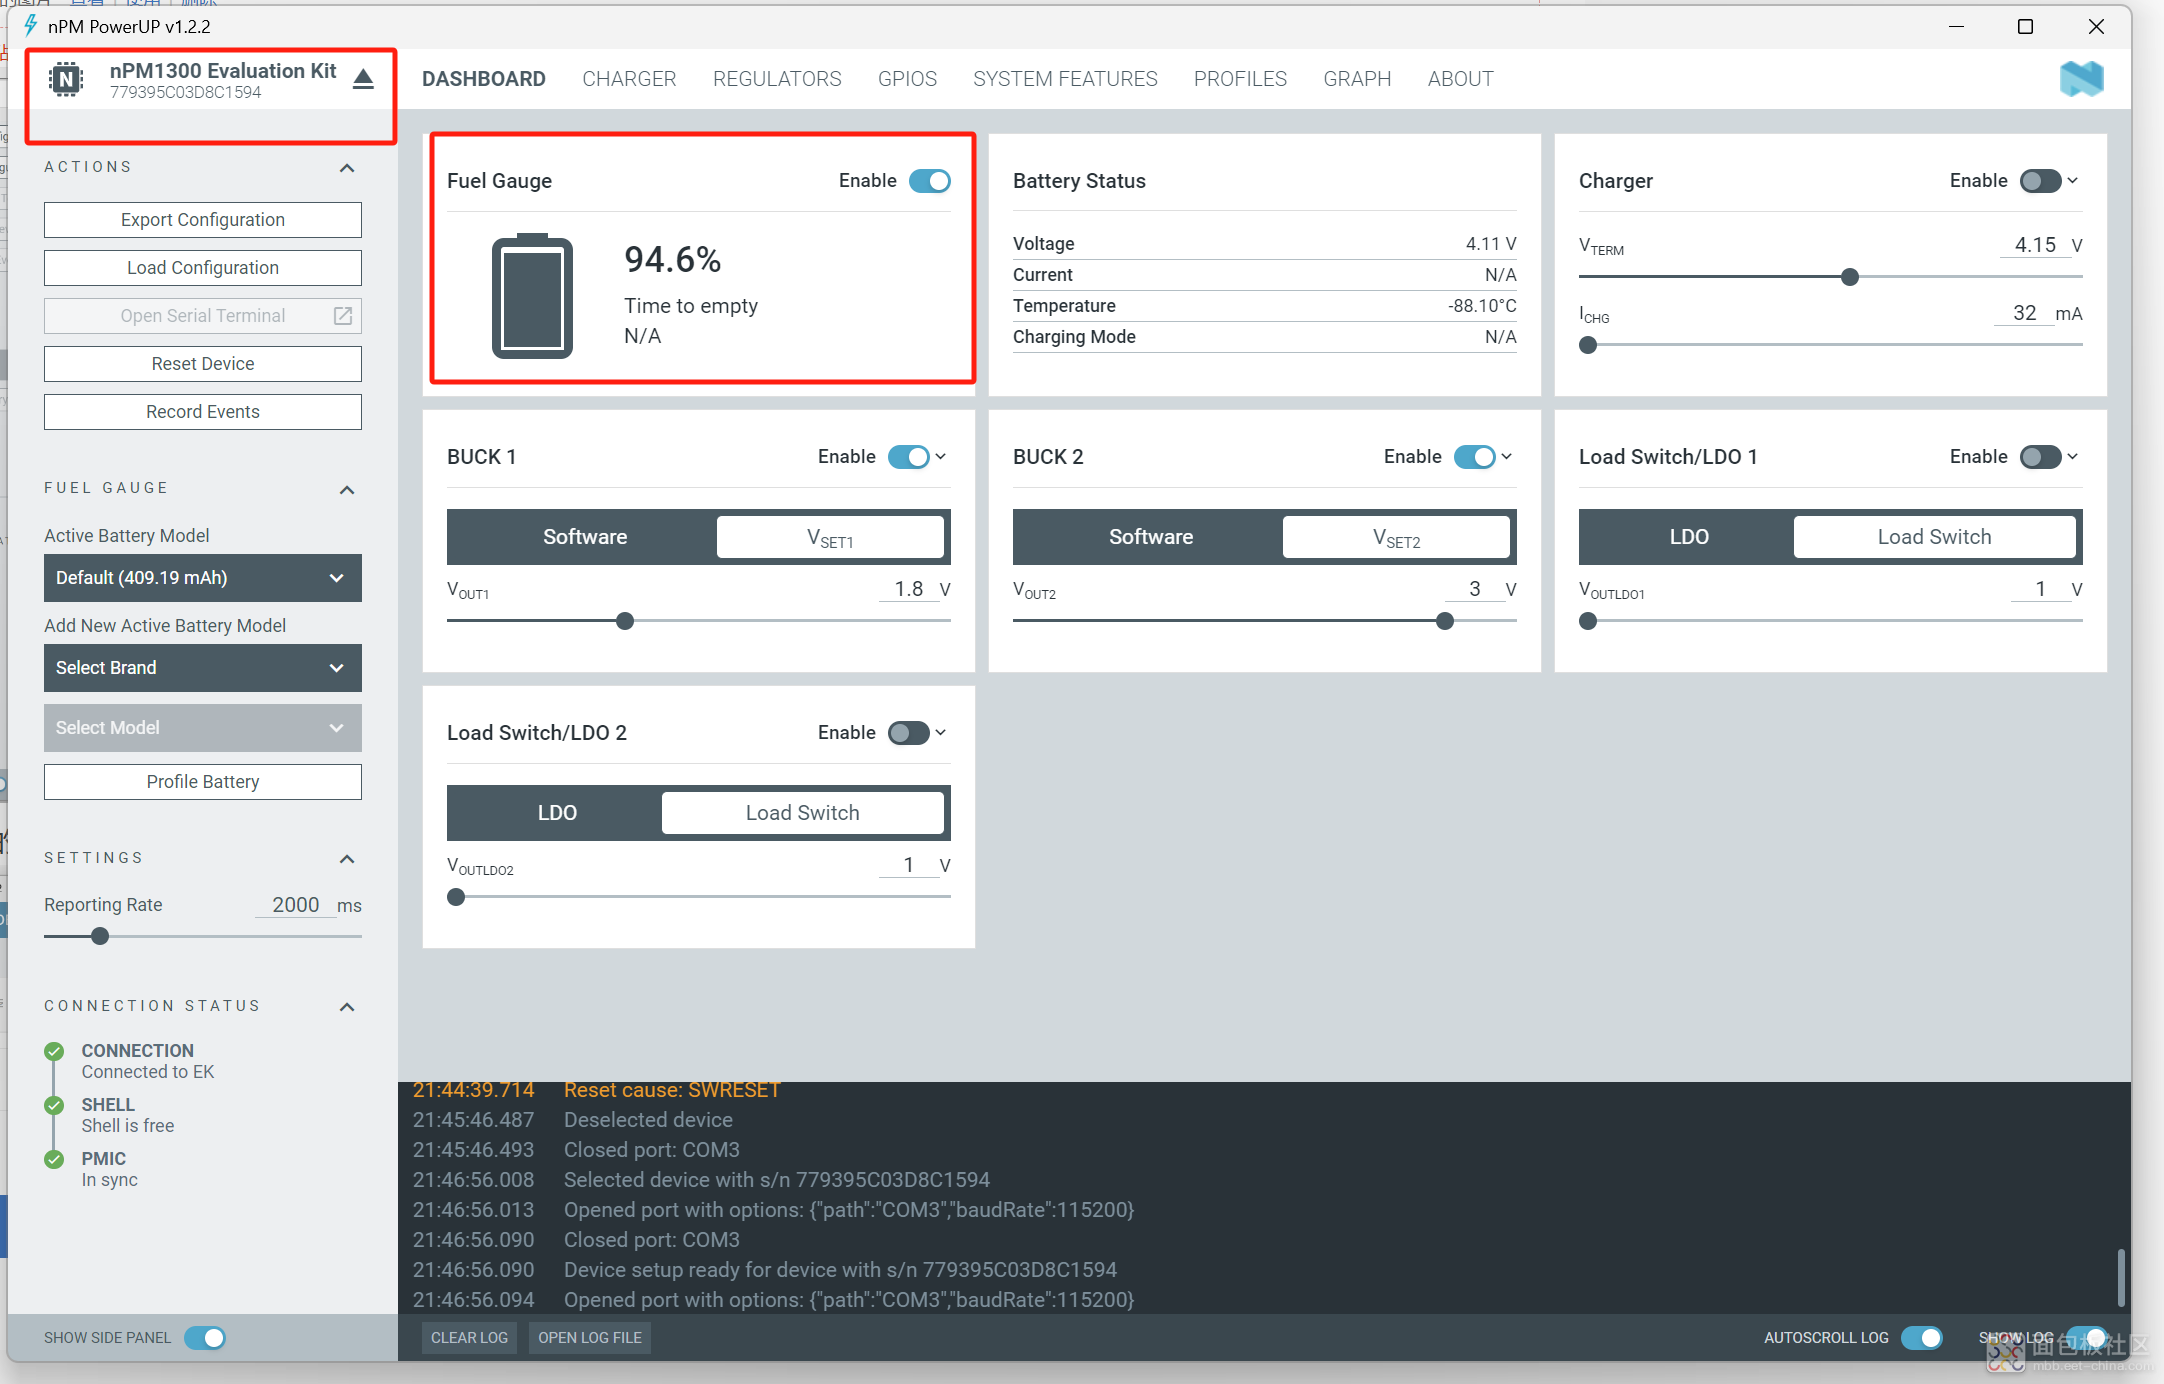Toggle Autoscroll Log switch
2164x1384 pixels.
coord(1921,1338)
